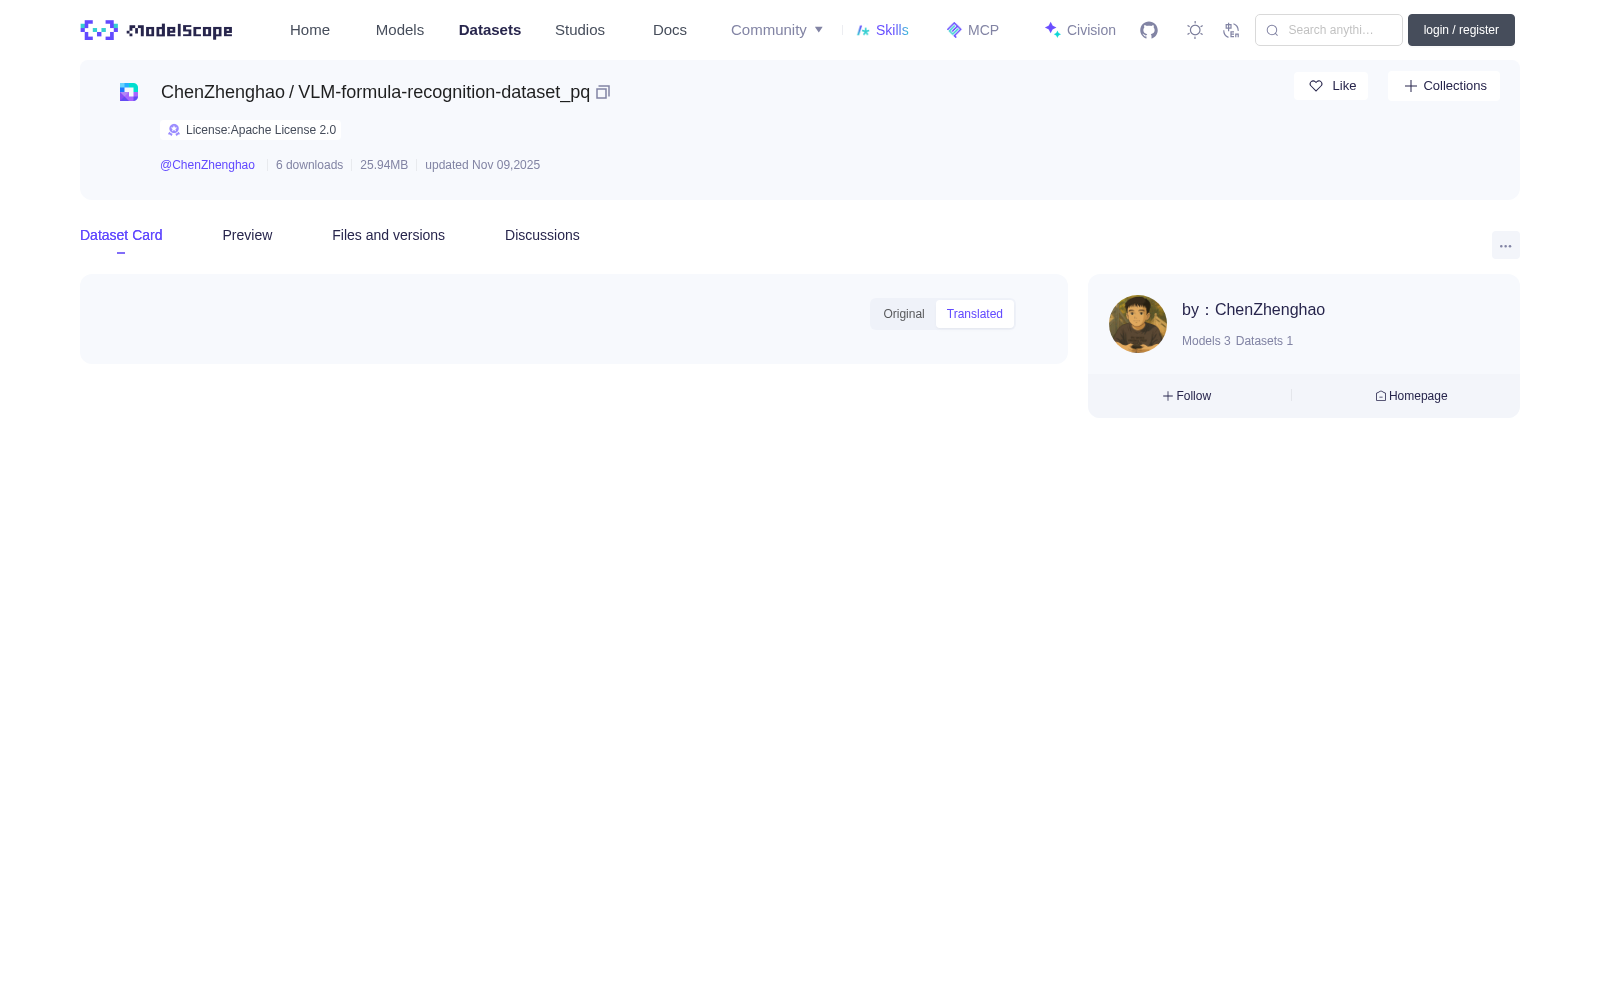Click the 25.94MB size text
The image size is (1600, 1000).
coord(384,165)
